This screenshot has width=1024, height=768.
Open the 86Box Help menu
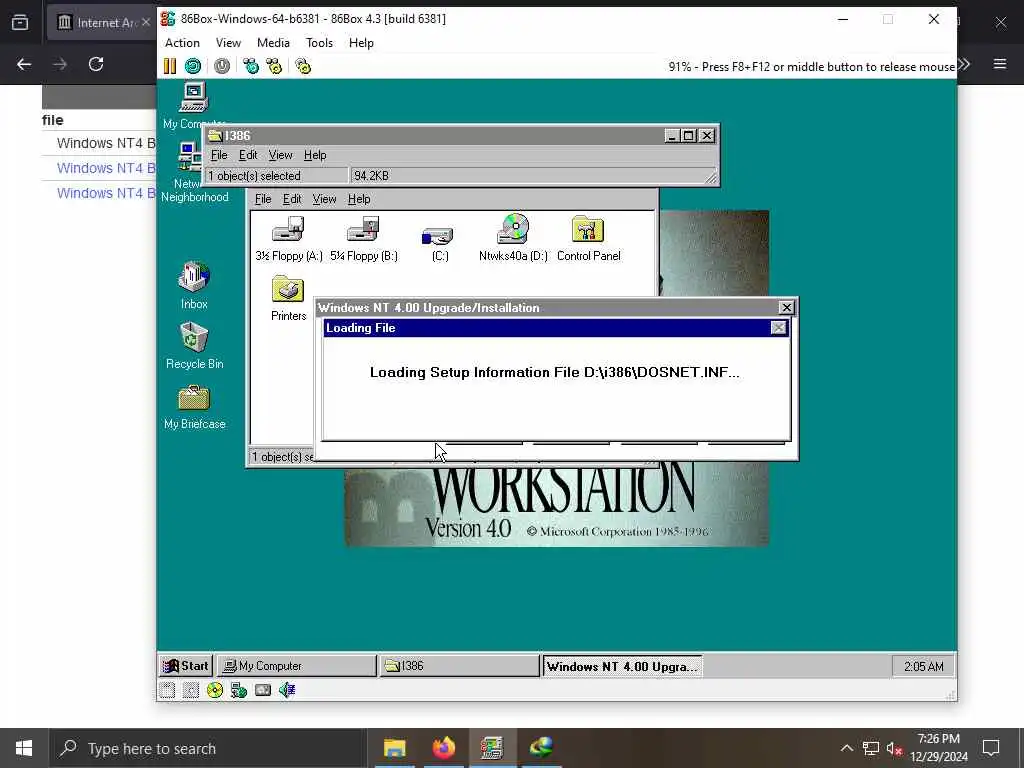click(361, 42)
